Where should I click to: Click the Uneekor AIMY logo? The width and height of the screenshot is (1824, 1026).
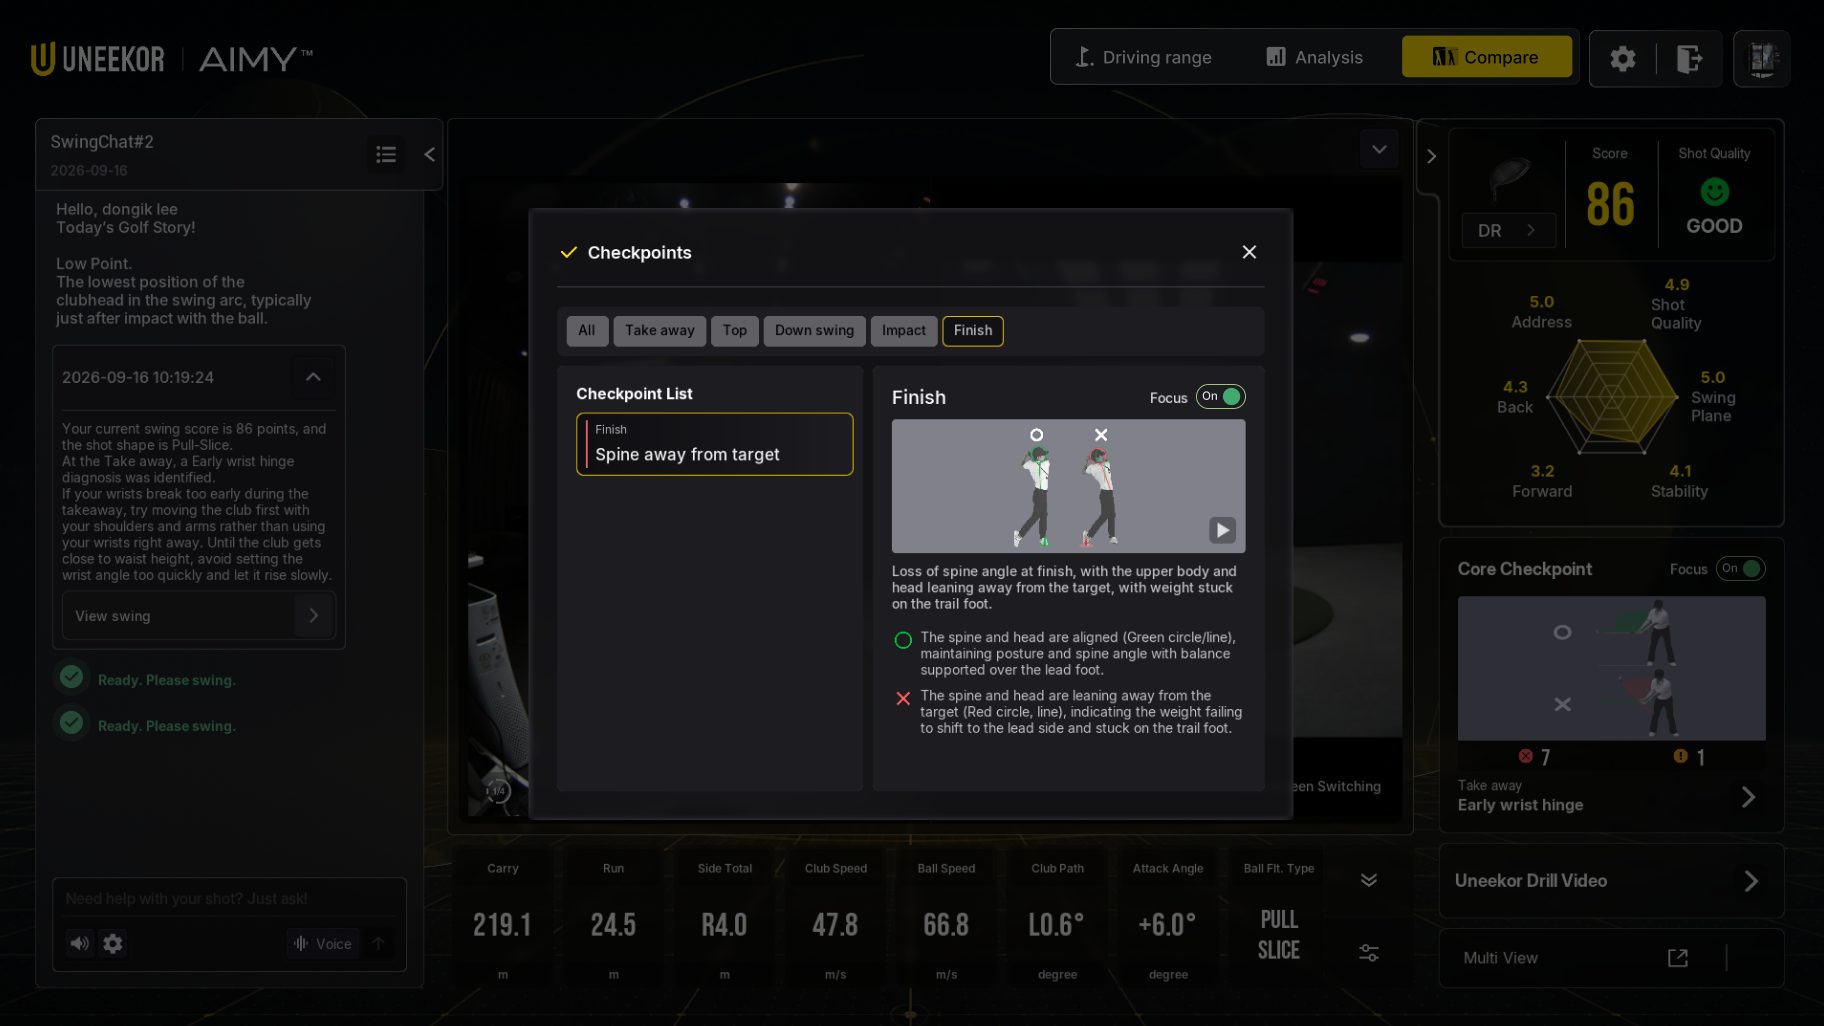tap(171, 59)
